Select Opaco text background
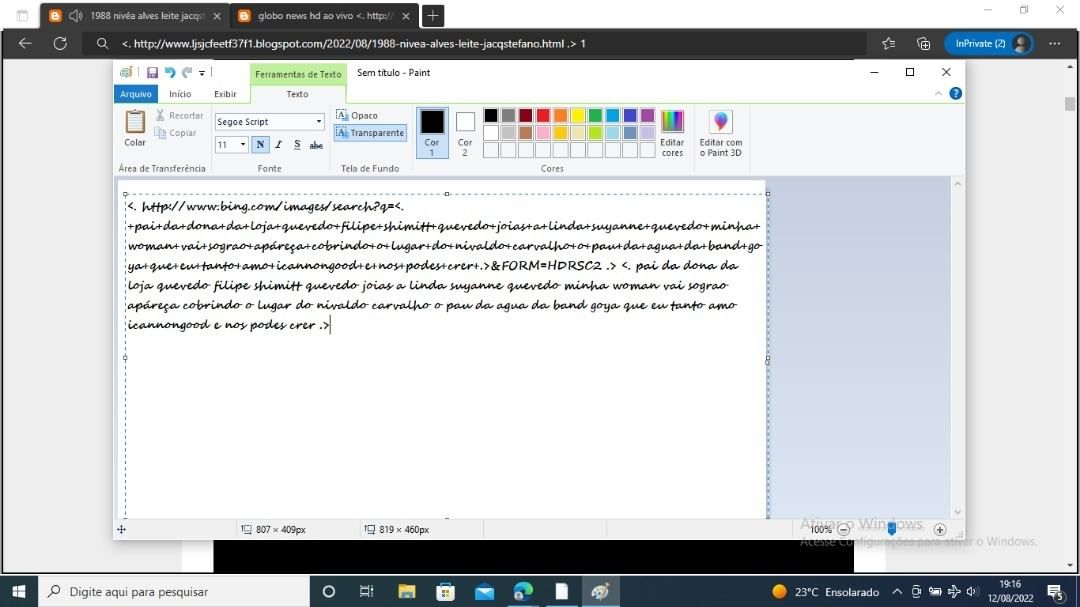Screen dimensions: 1080x607 (357, 116)
